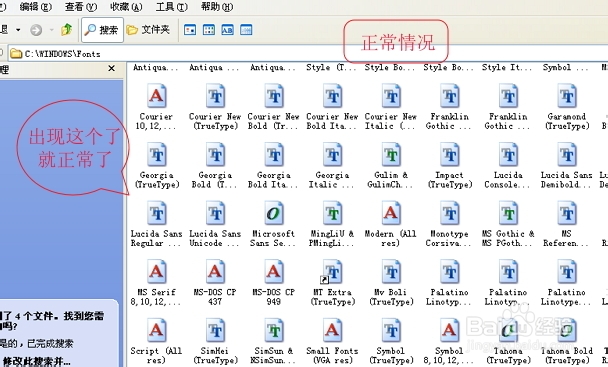Select Modern (All res) font icon
The image size is (608, 367).
click(x=391, y=213)
